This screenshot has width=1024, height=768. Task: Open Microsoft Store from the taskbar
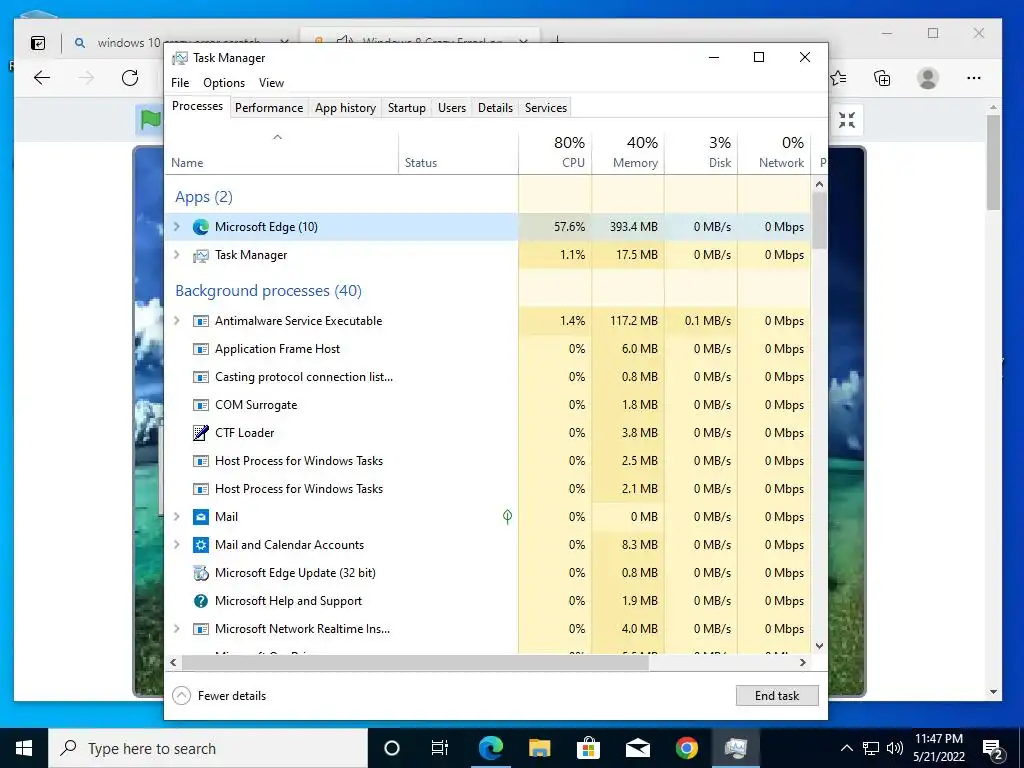[588, 748]
